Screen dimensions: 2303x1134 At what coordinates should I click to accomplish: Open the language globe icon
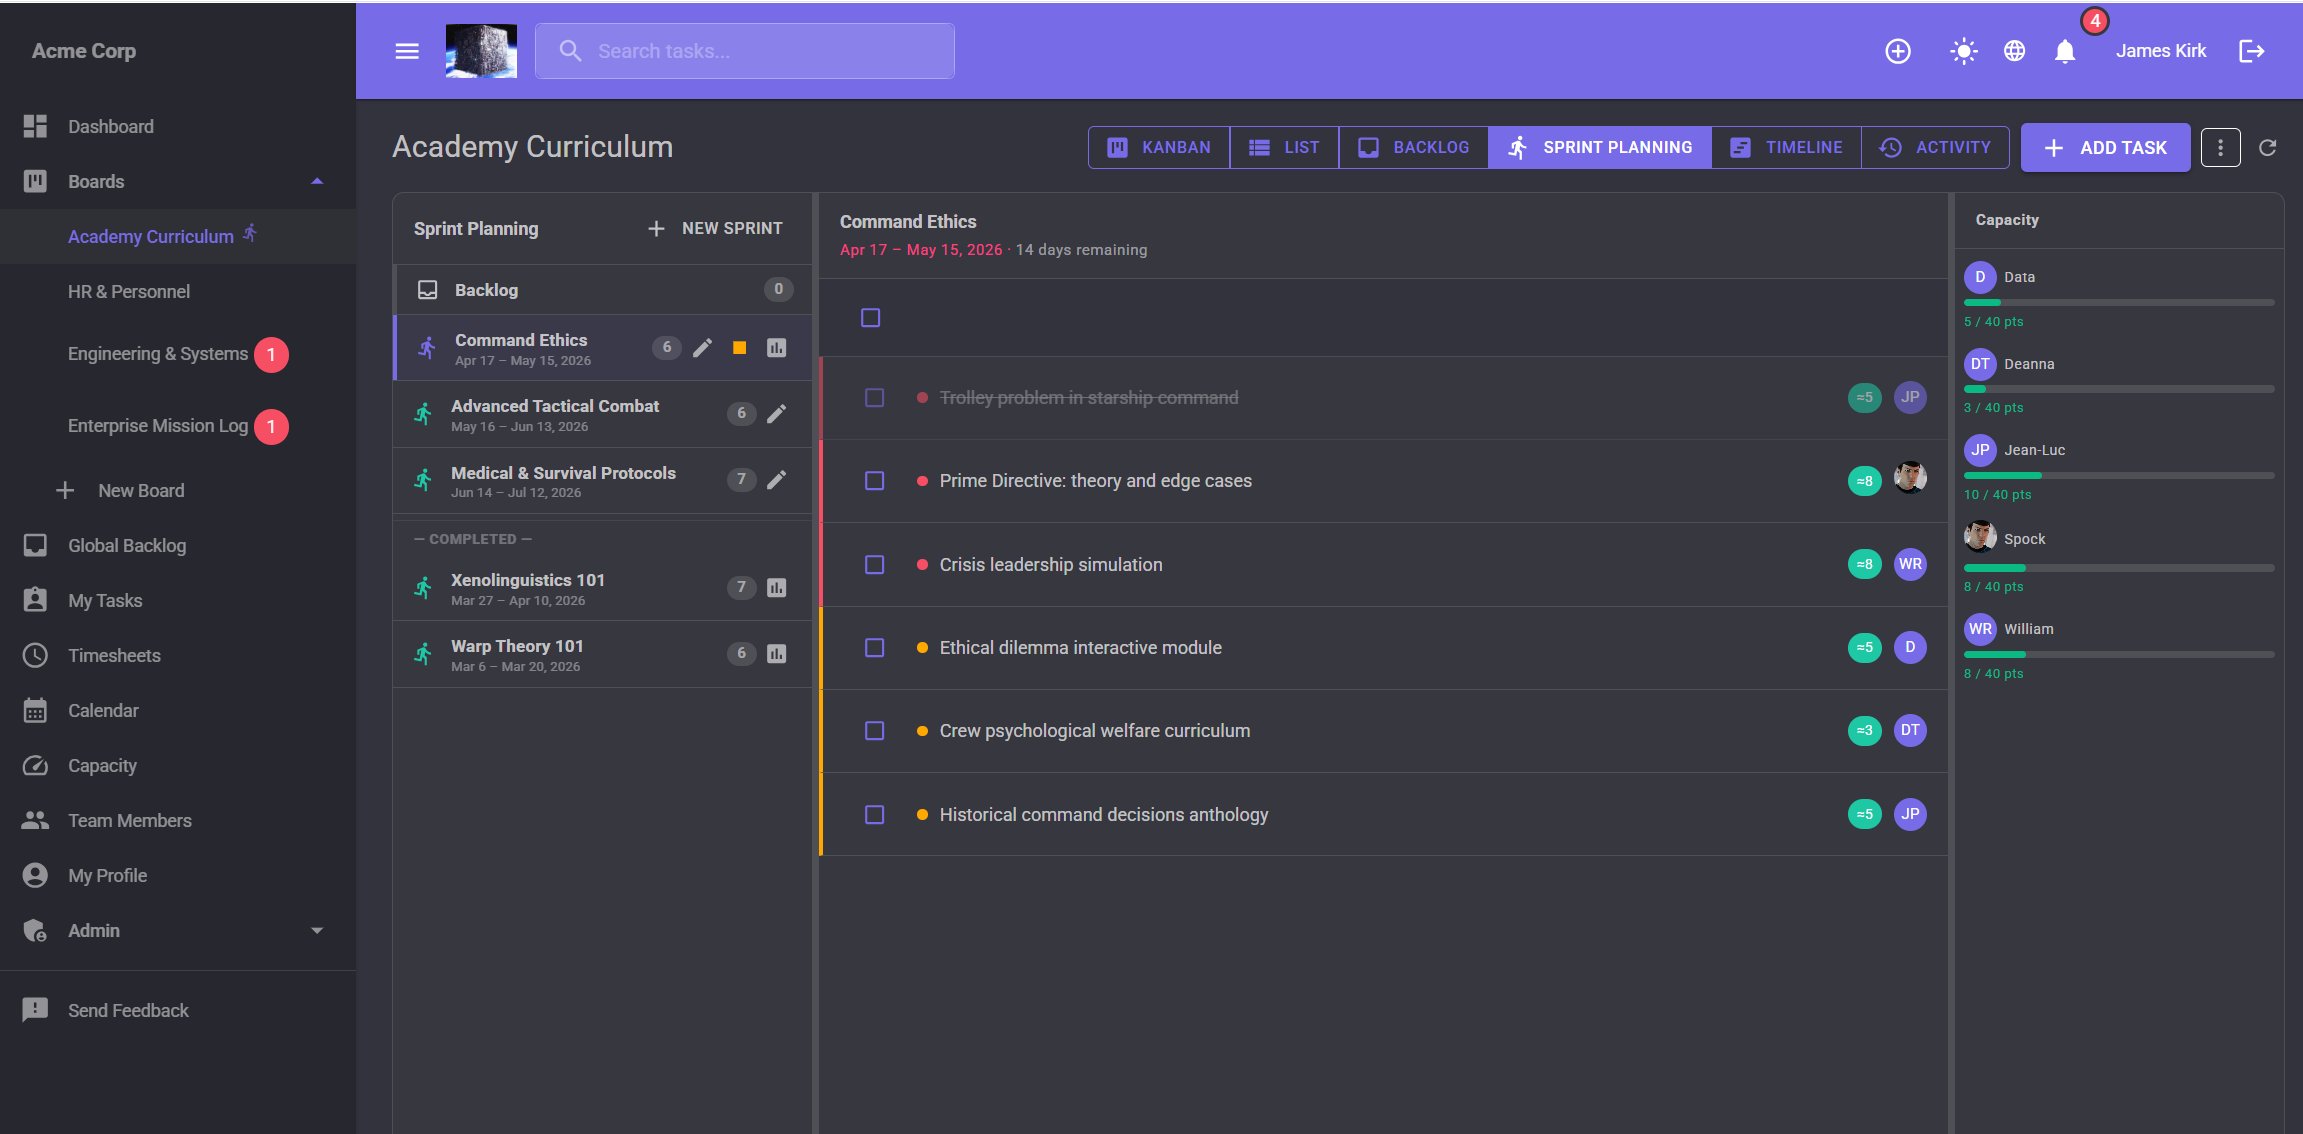pyautogui.click(x=2014, y=51)
